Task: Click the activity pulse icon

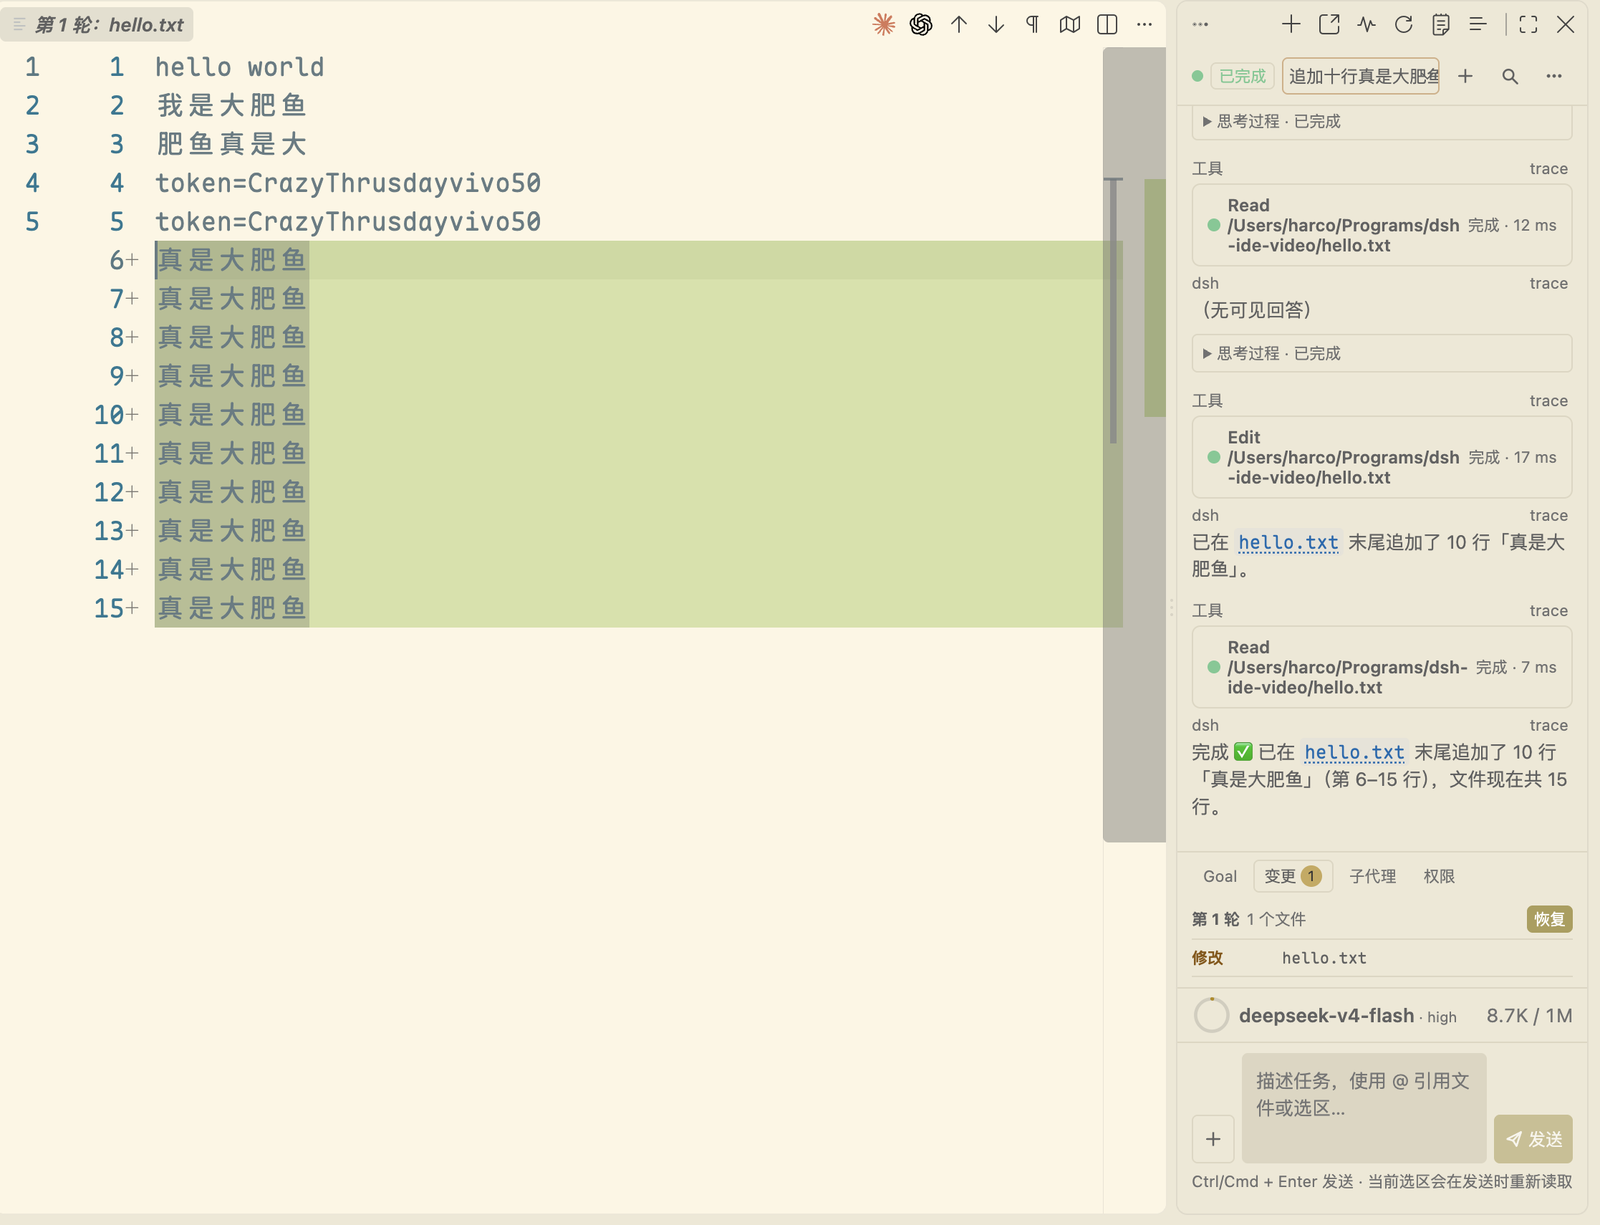Action: coord(1366,25)
